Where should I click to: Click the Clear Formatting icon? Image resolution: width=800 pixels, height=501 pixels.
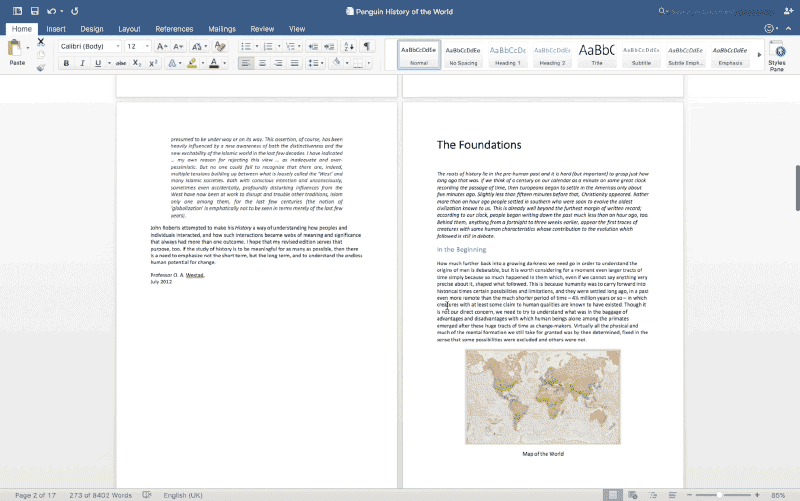click(220, 46)
